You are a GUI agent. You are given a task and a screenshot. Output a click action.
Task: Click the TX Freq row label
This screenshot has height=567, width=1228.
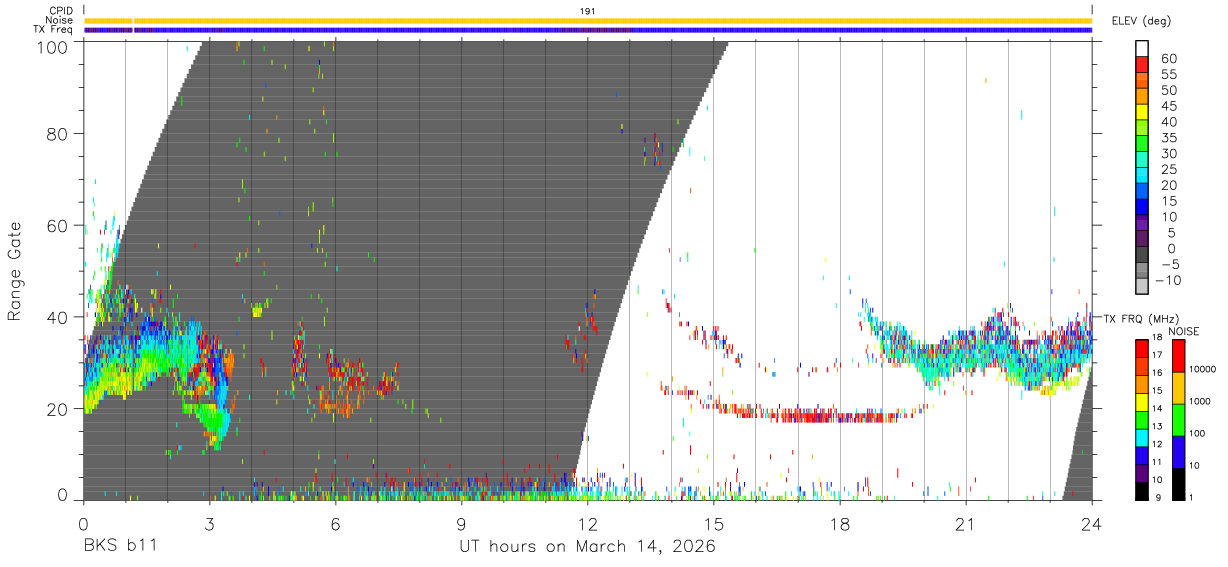(x=53, y=29)
